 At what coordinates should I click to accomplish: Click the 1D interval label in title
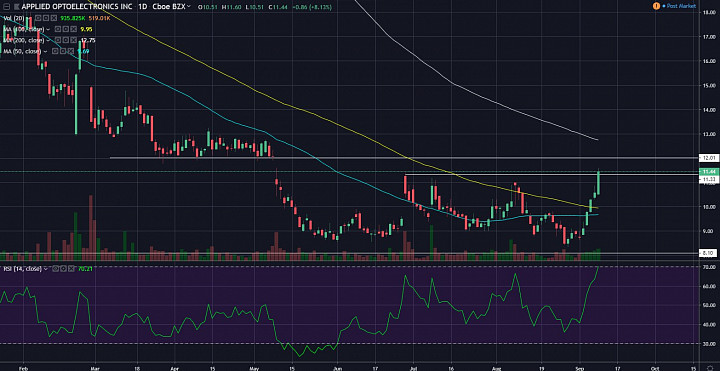[143, 6]
